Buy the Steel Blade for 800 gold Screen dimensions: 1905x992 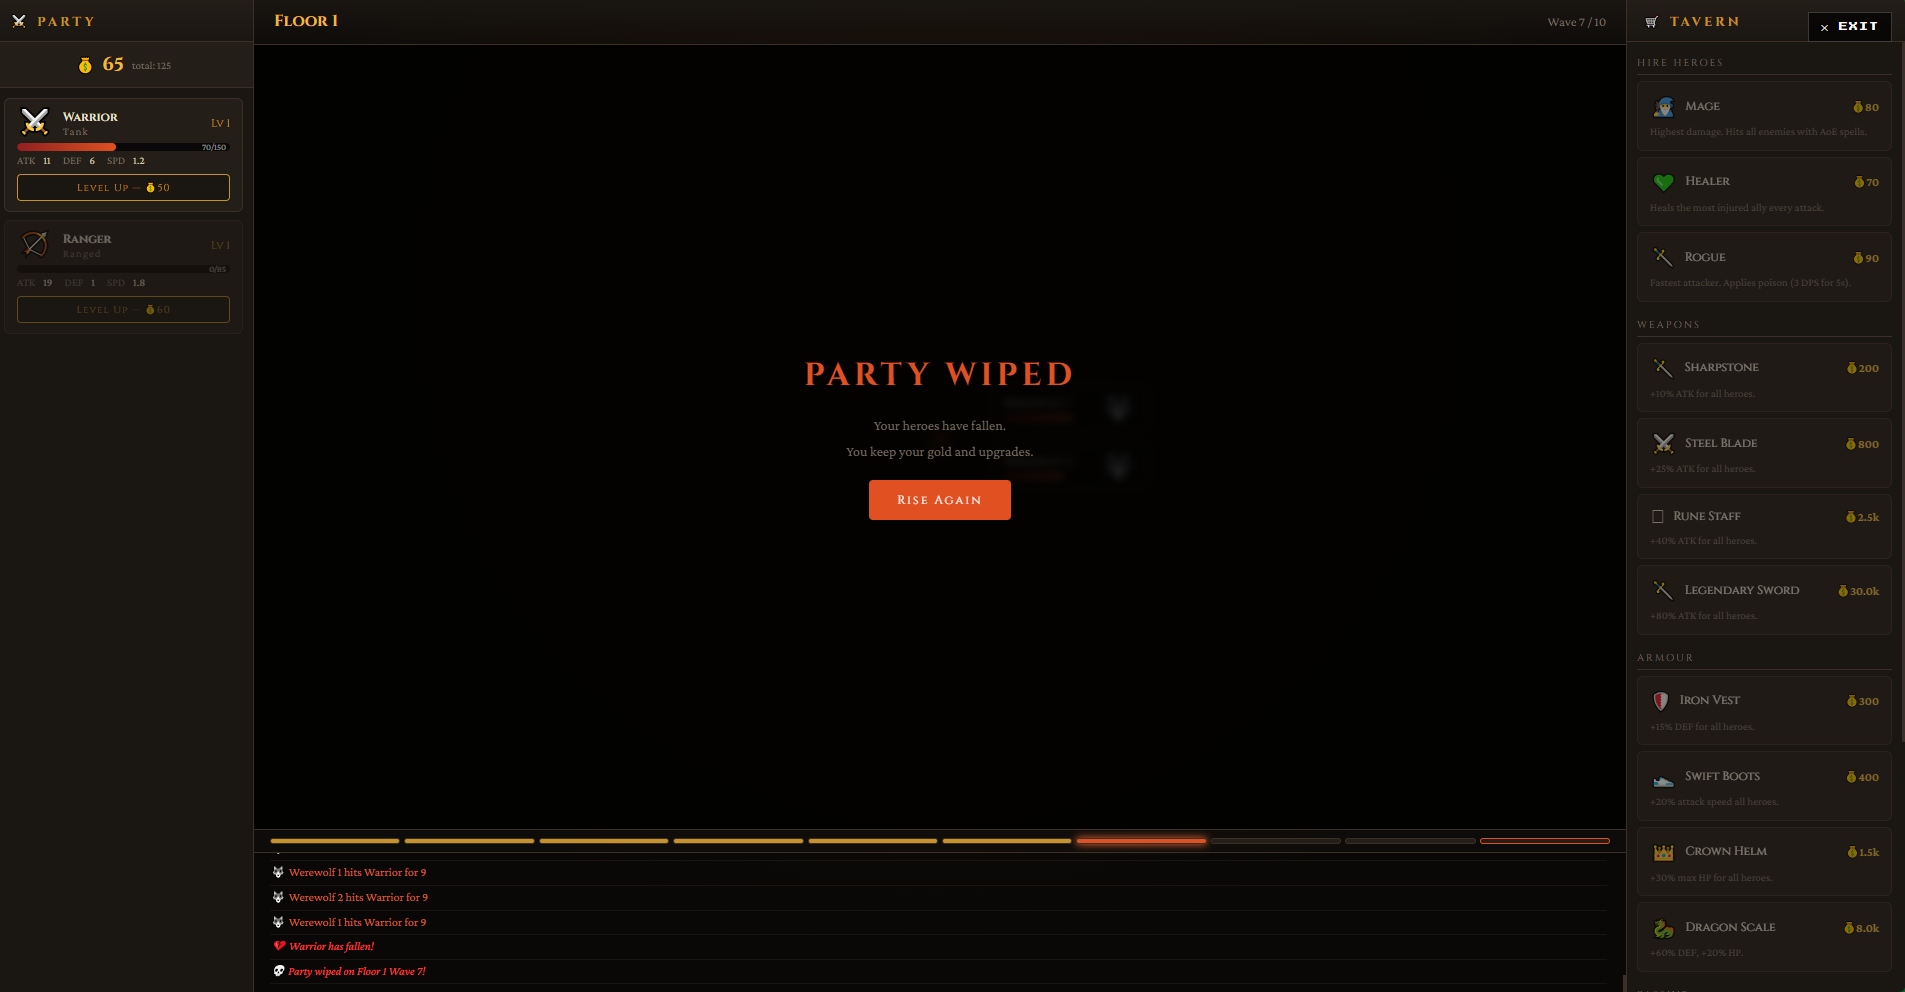(x=1764, y=453)
